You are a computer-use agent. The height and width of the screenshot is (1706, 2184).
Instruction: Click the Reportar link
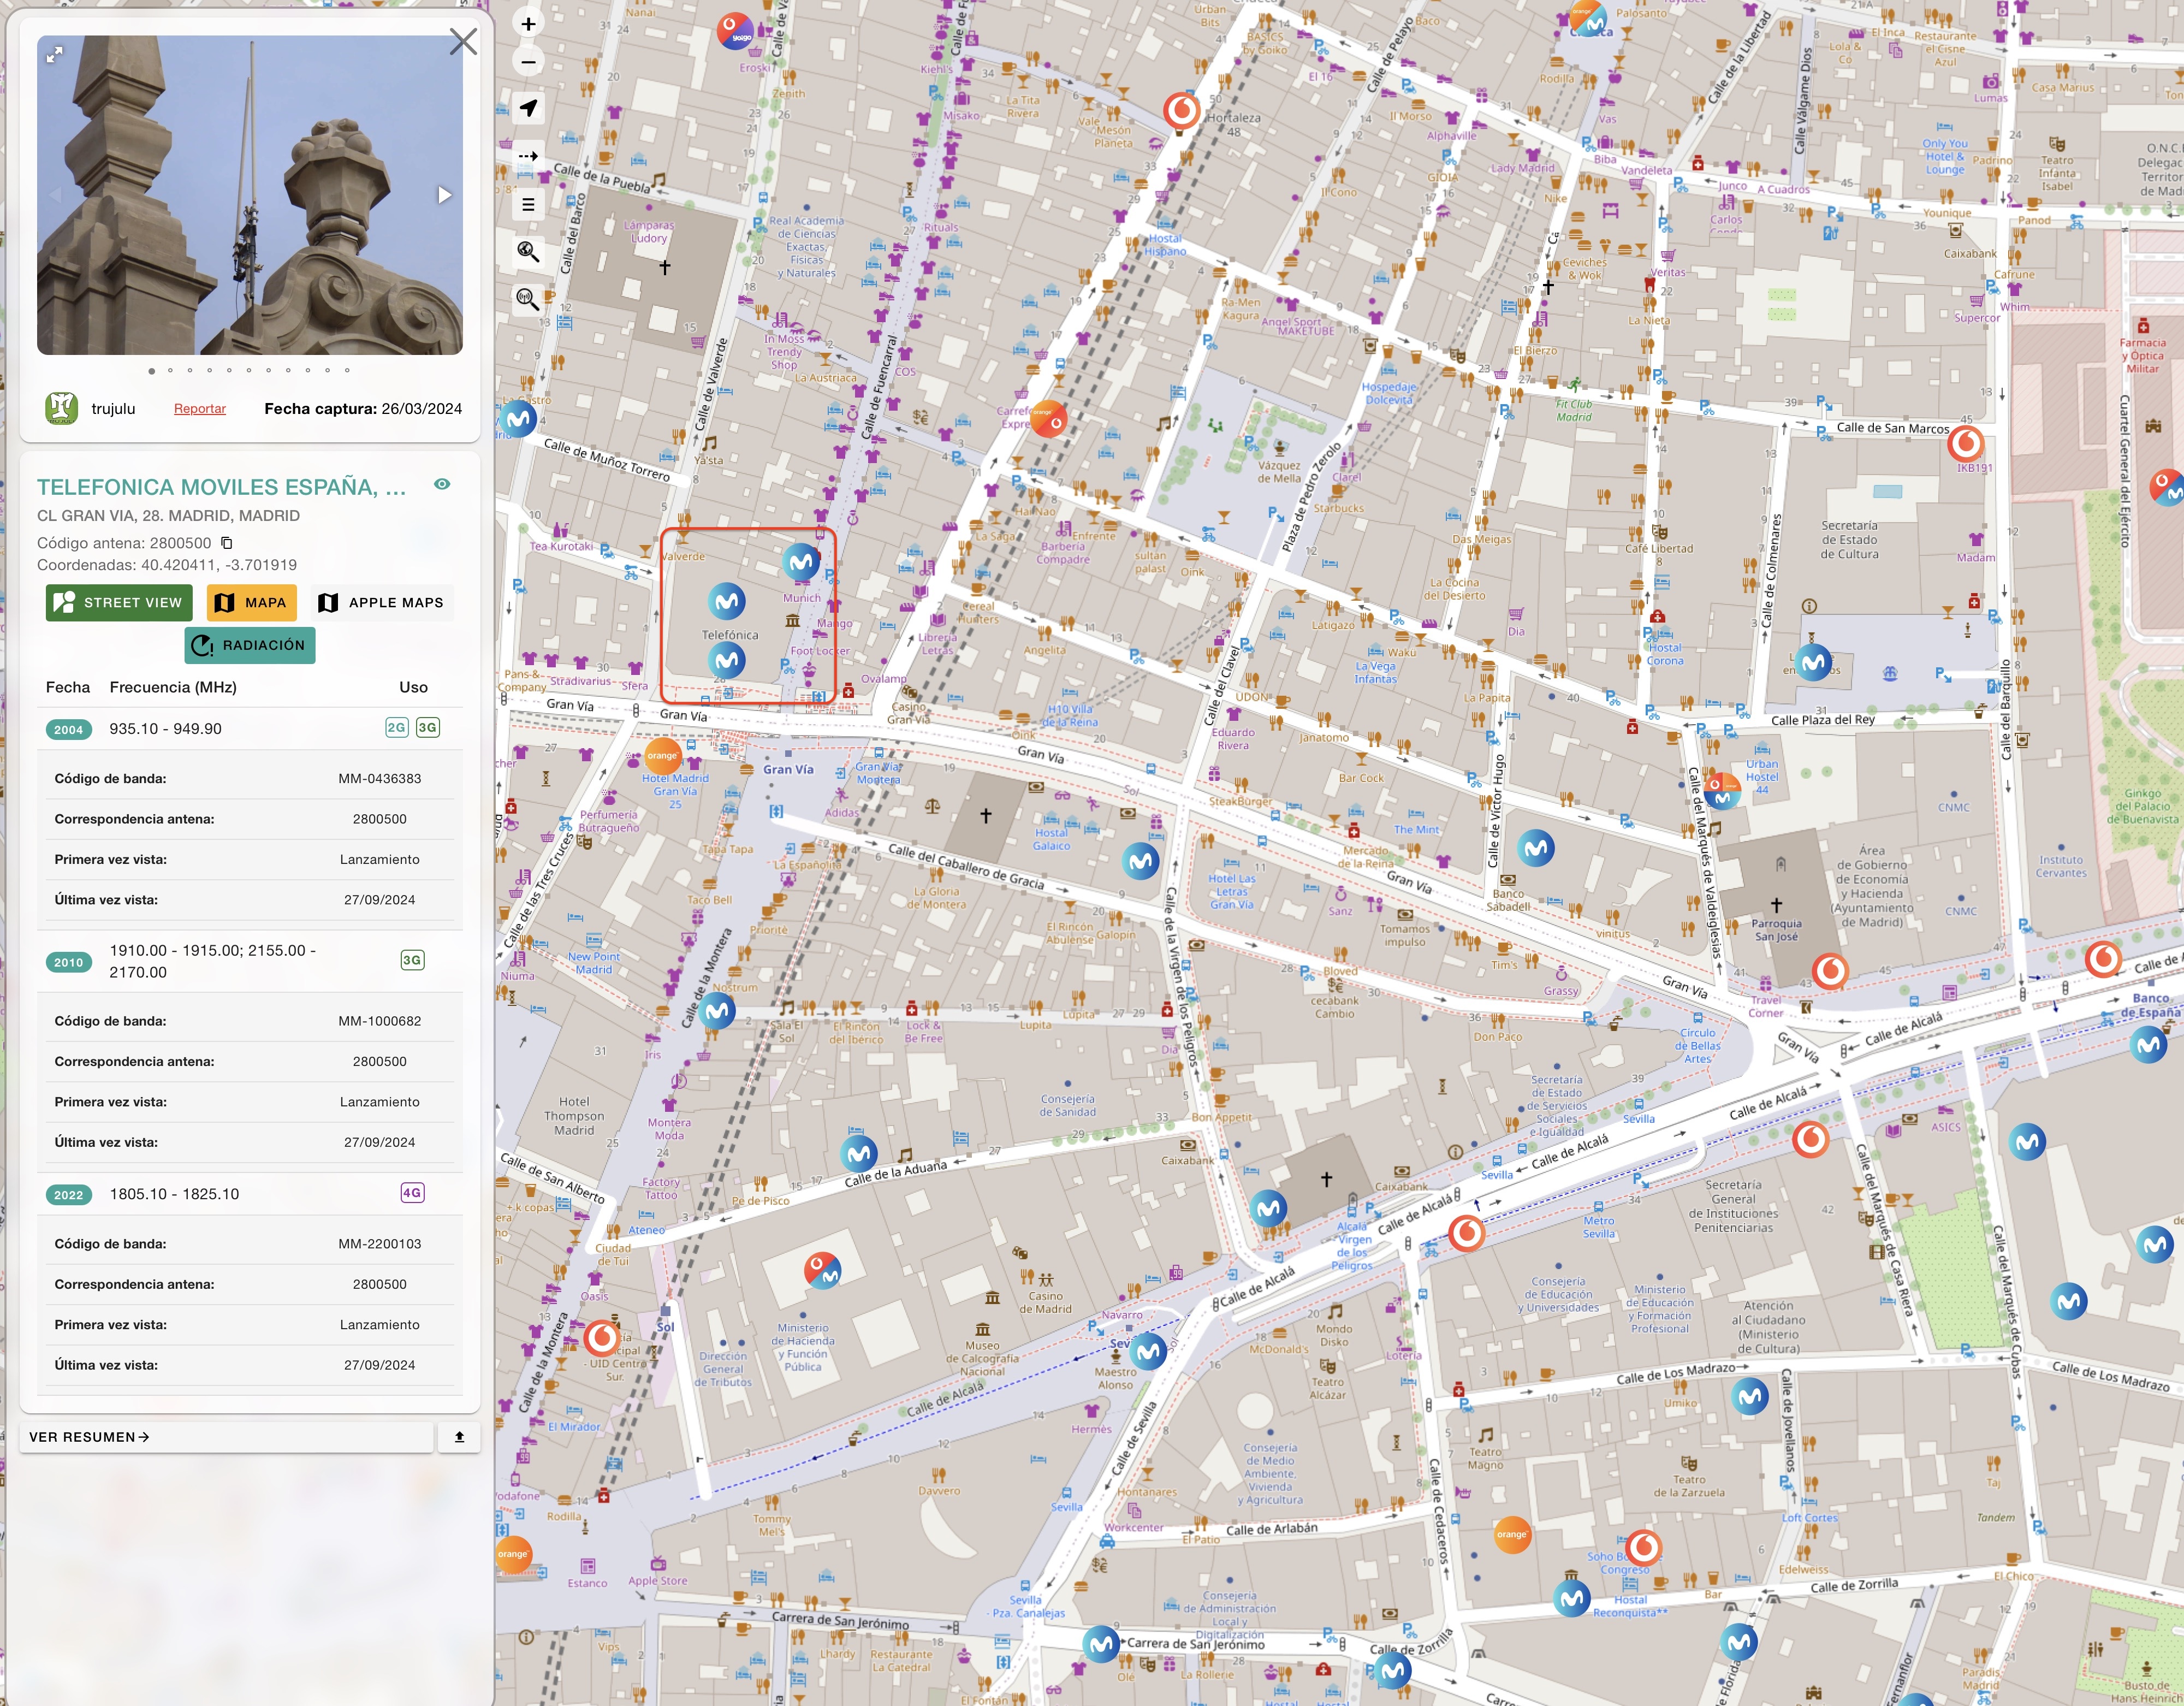(x=200, y=409)
